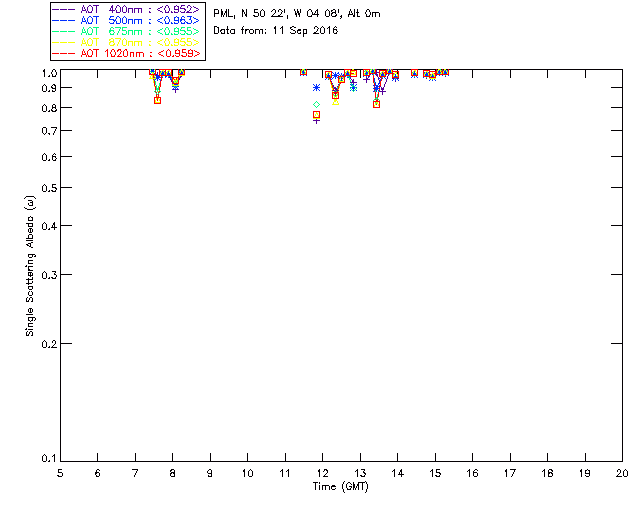The image size is (640, 512).
Task: Click the AOT 400nm legend entry
Action: click(126, 9)
